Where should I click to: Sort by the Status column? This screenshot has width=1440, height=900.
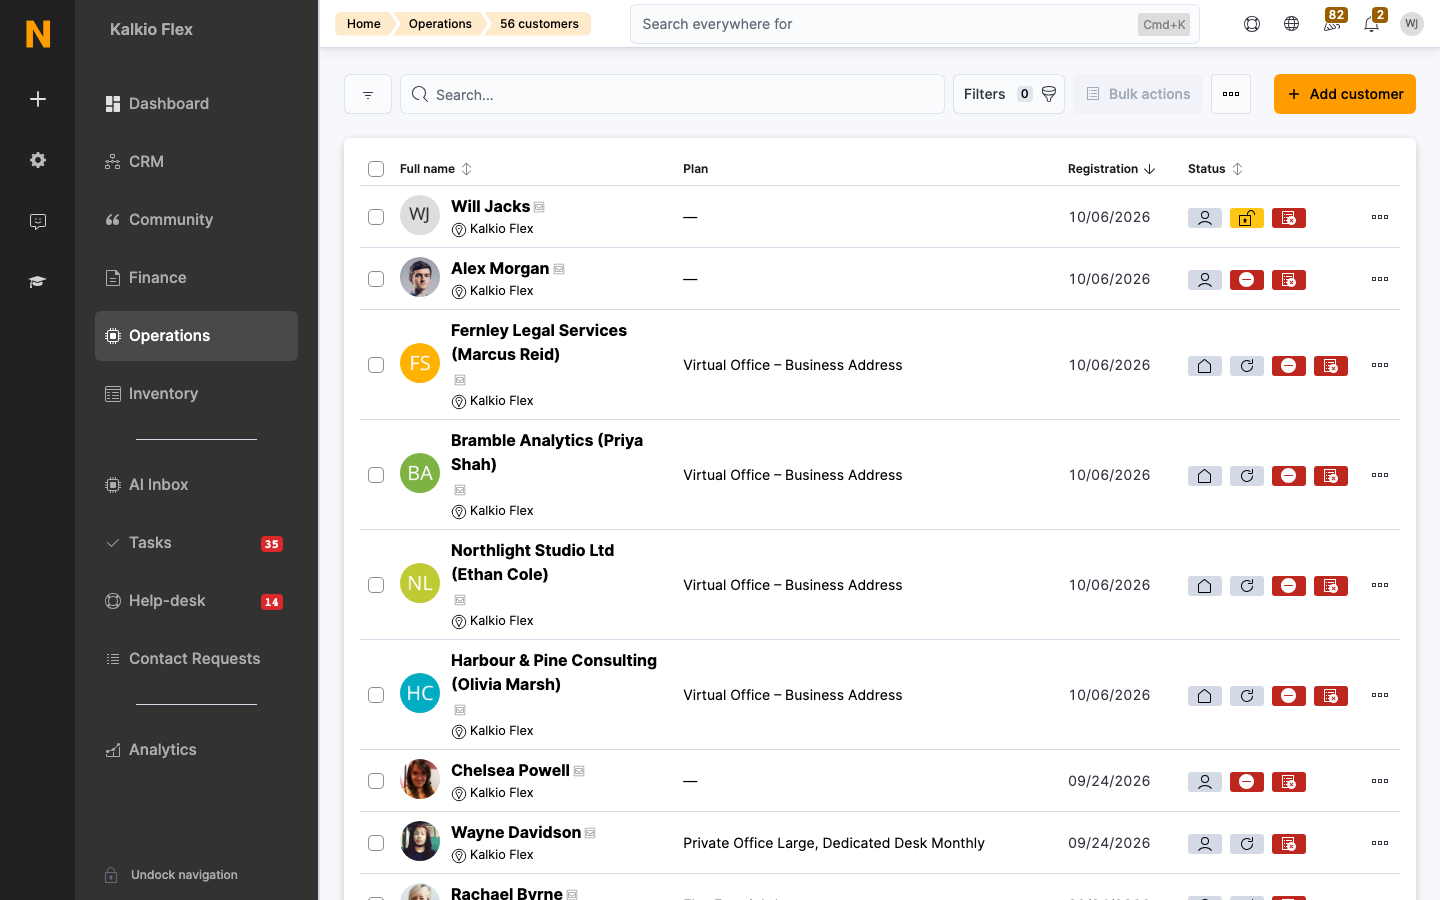1215,169
